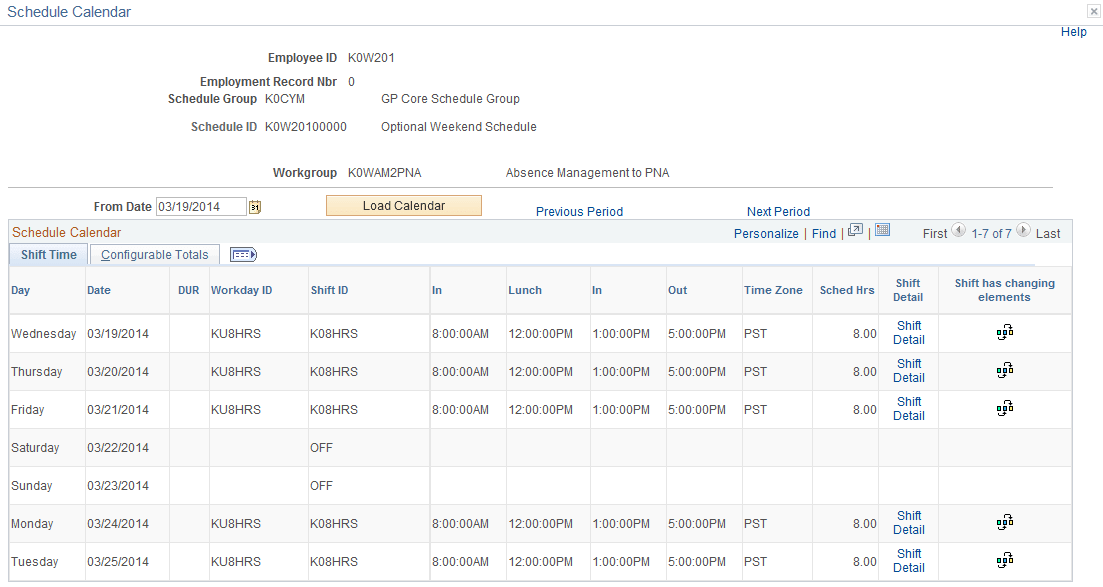Screen dimensions: 1103x587
Task: Open Shift Detail for Tuesday
Action: click(909, 561)
